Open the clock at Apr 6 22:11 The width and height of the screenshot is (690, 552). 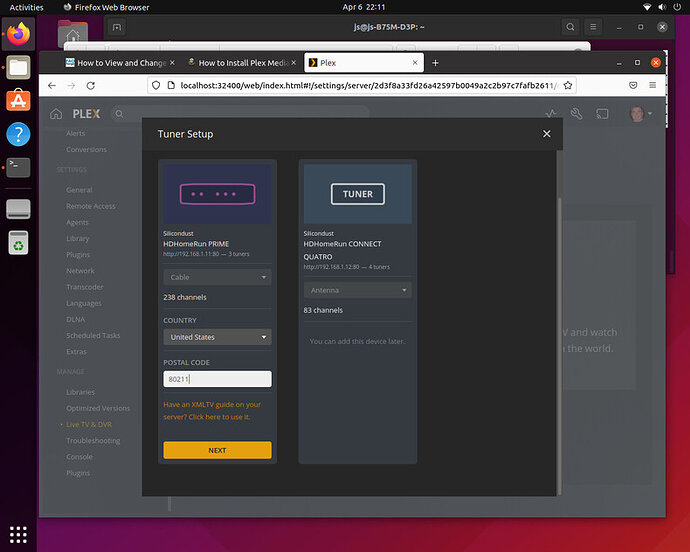point(364,7)
